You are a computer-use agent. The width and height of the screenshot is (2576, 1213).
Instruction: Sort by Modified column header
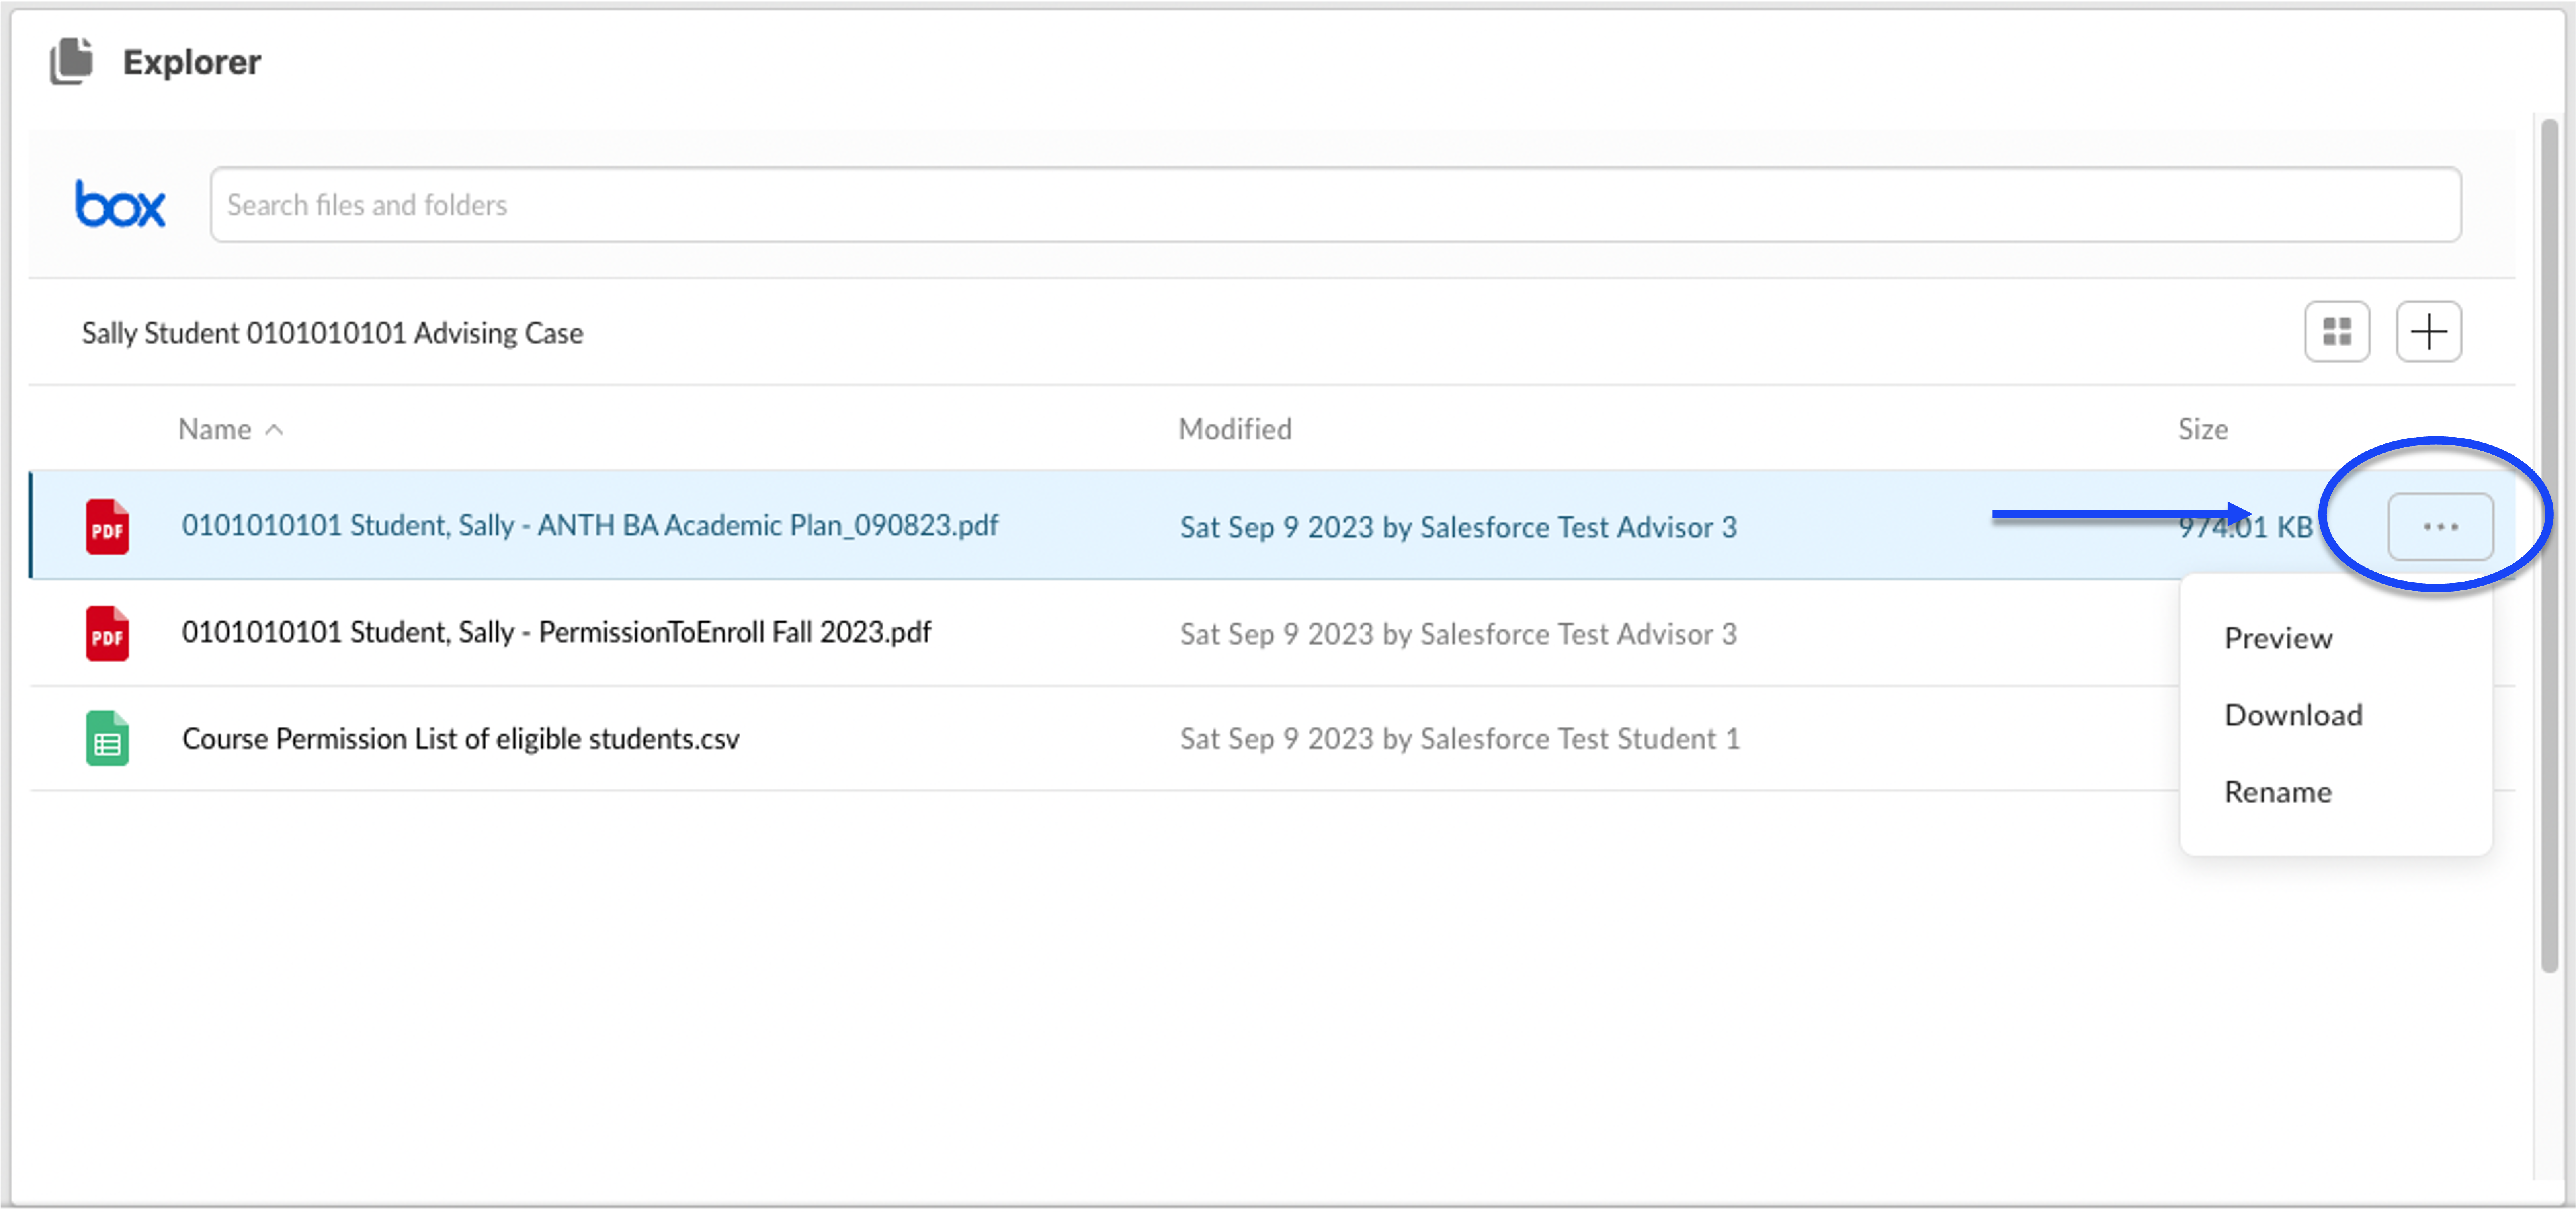[1234, 429]
